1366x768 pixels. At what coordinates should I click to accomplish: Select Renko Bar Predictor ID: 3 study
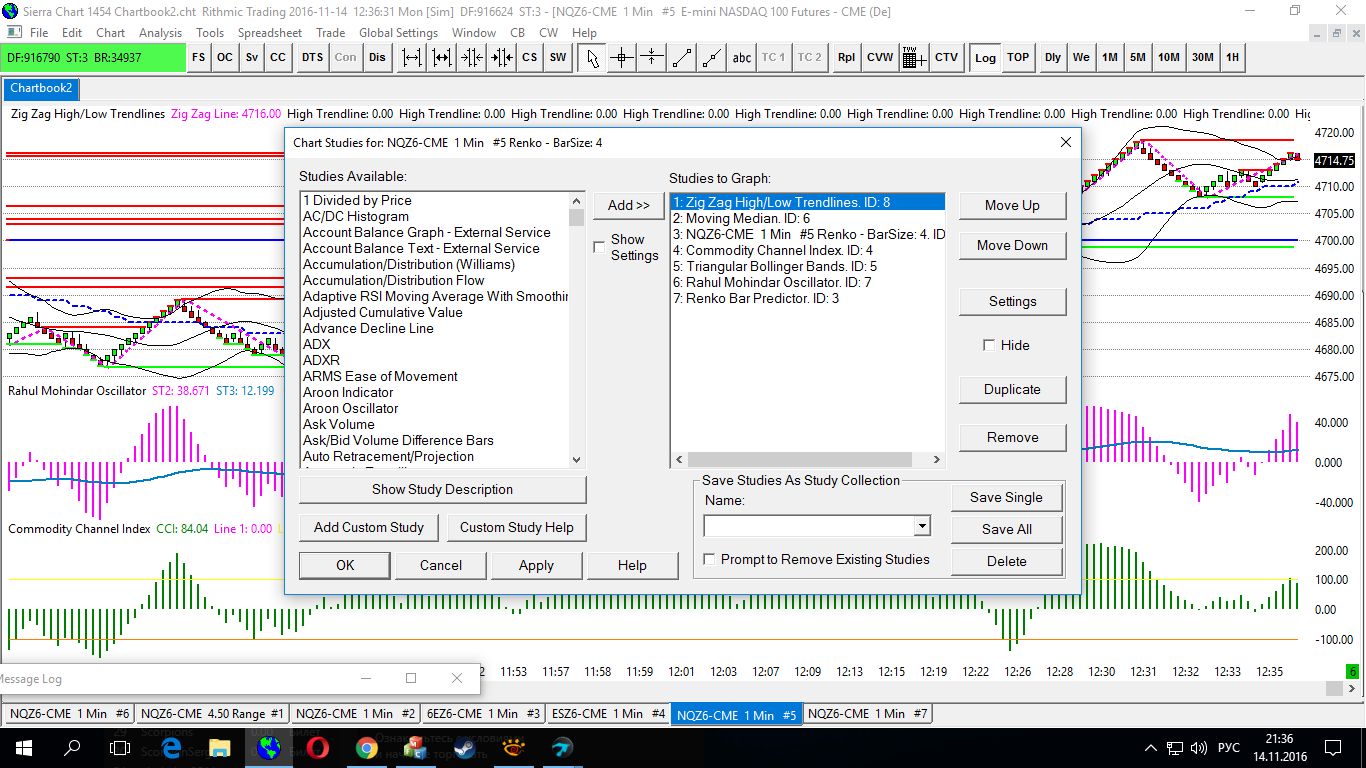click(807, 298)
